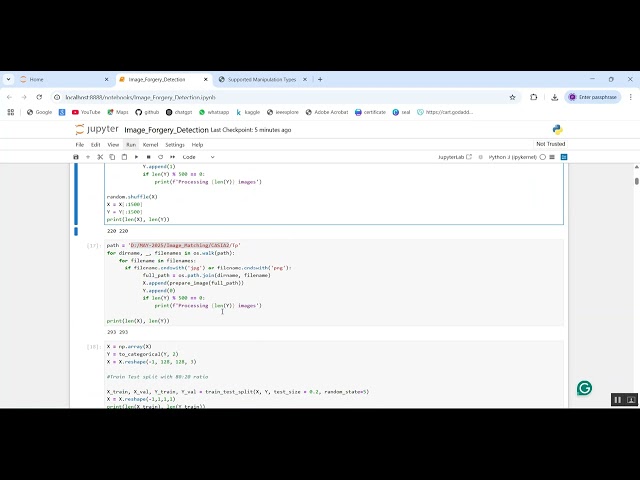Open the Run menu
This screenshot has width=640, height=480.
130,144
